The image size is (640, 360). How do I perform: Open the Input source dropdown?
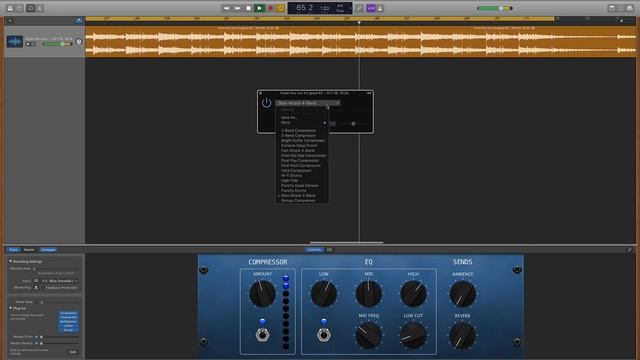[x=60, y=281]
